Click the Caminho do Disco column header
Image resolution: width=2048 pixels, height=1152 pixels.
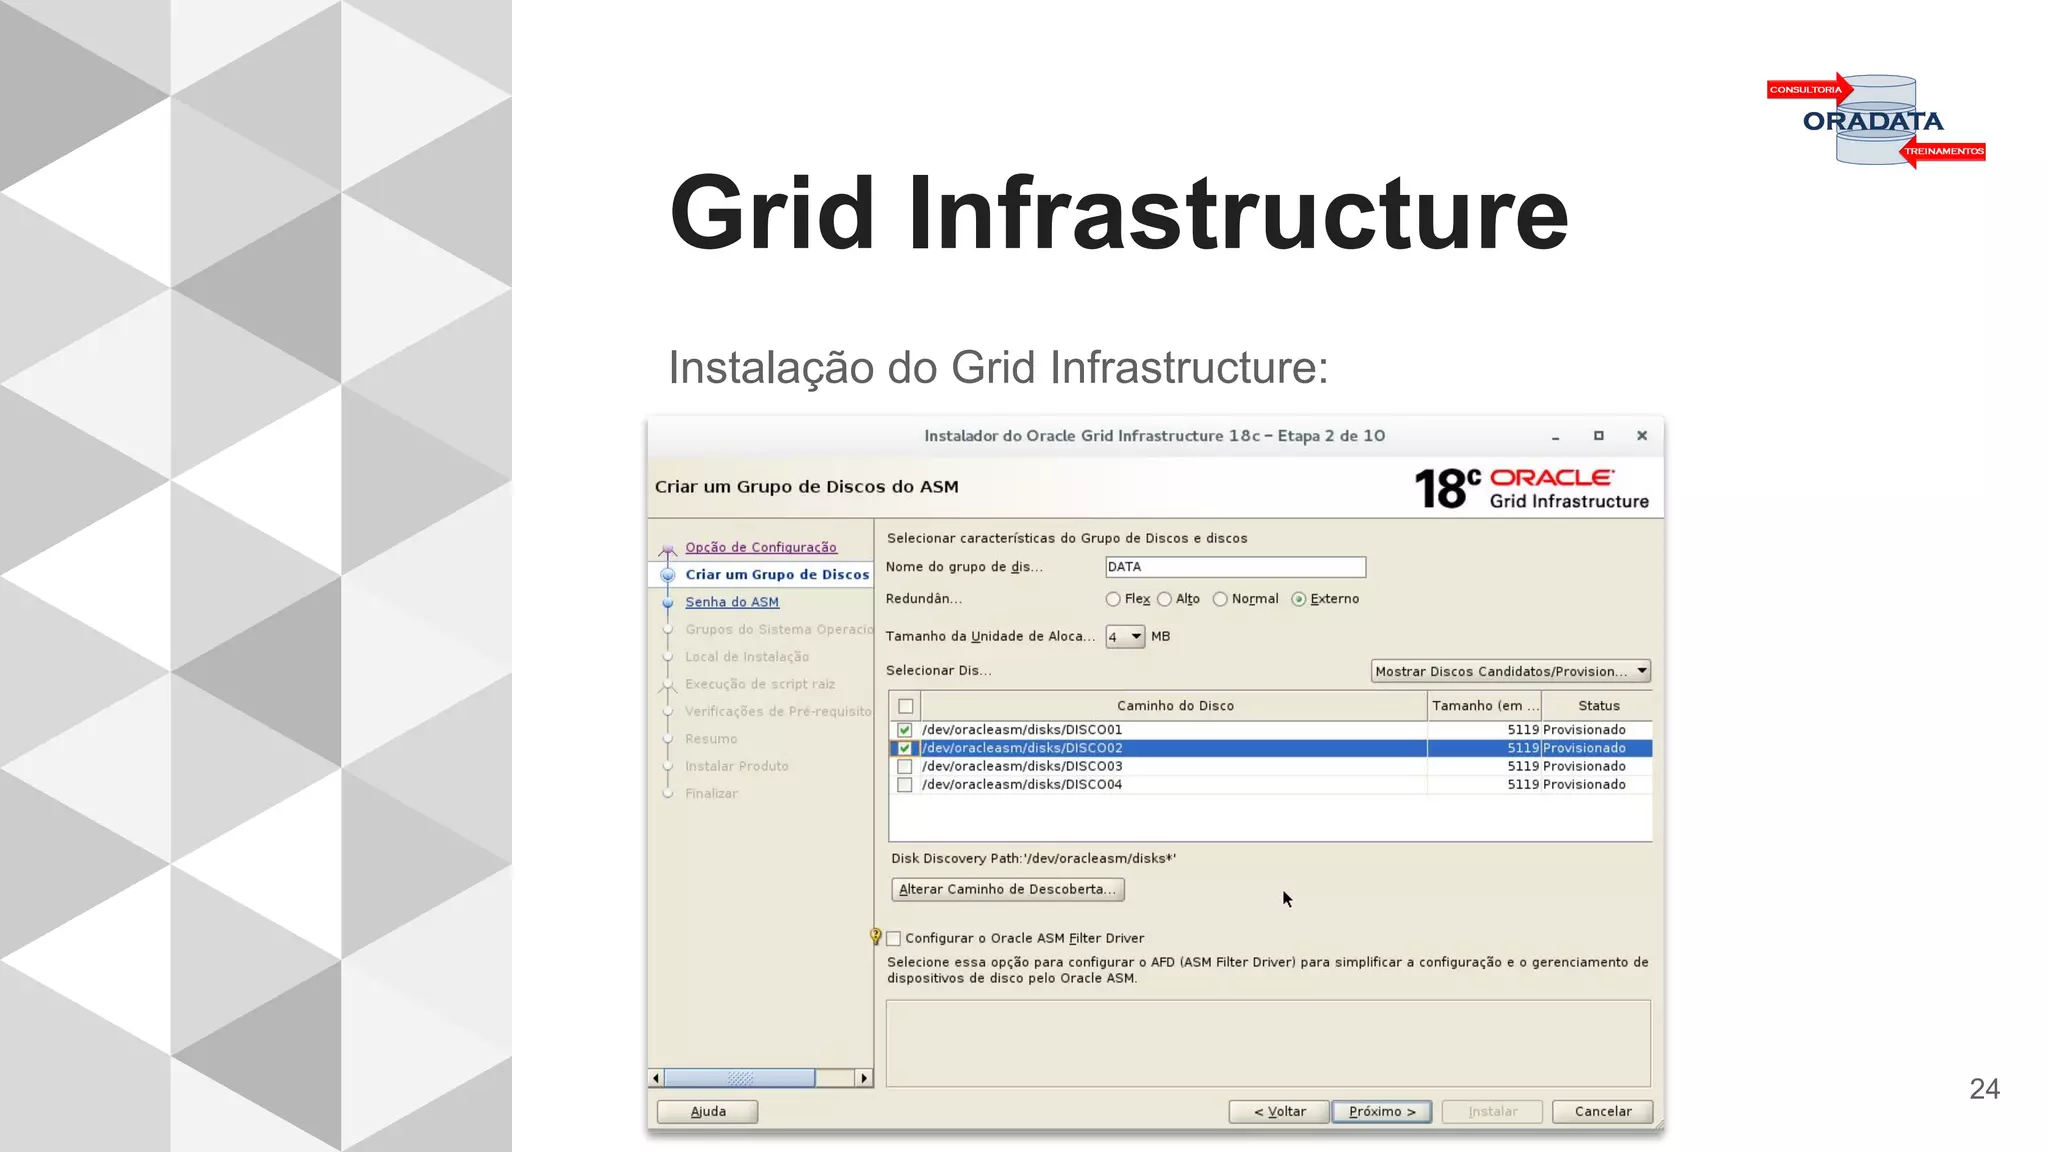click(x=1175, y=706)
